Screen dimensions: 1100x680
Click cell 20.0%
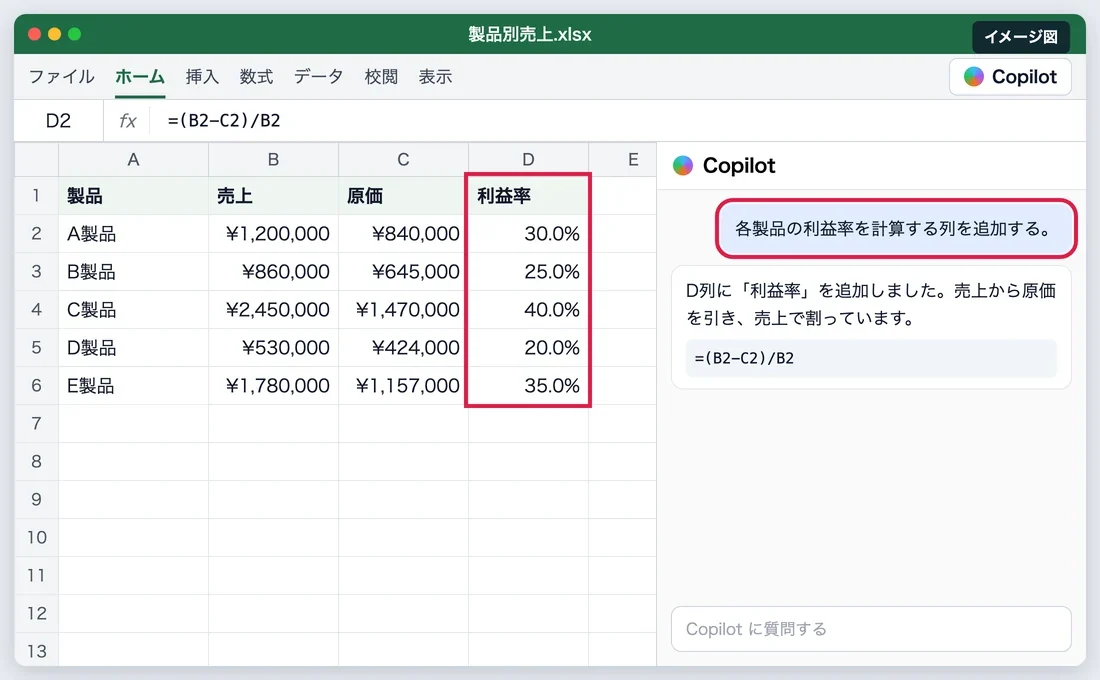click(528, 347)
